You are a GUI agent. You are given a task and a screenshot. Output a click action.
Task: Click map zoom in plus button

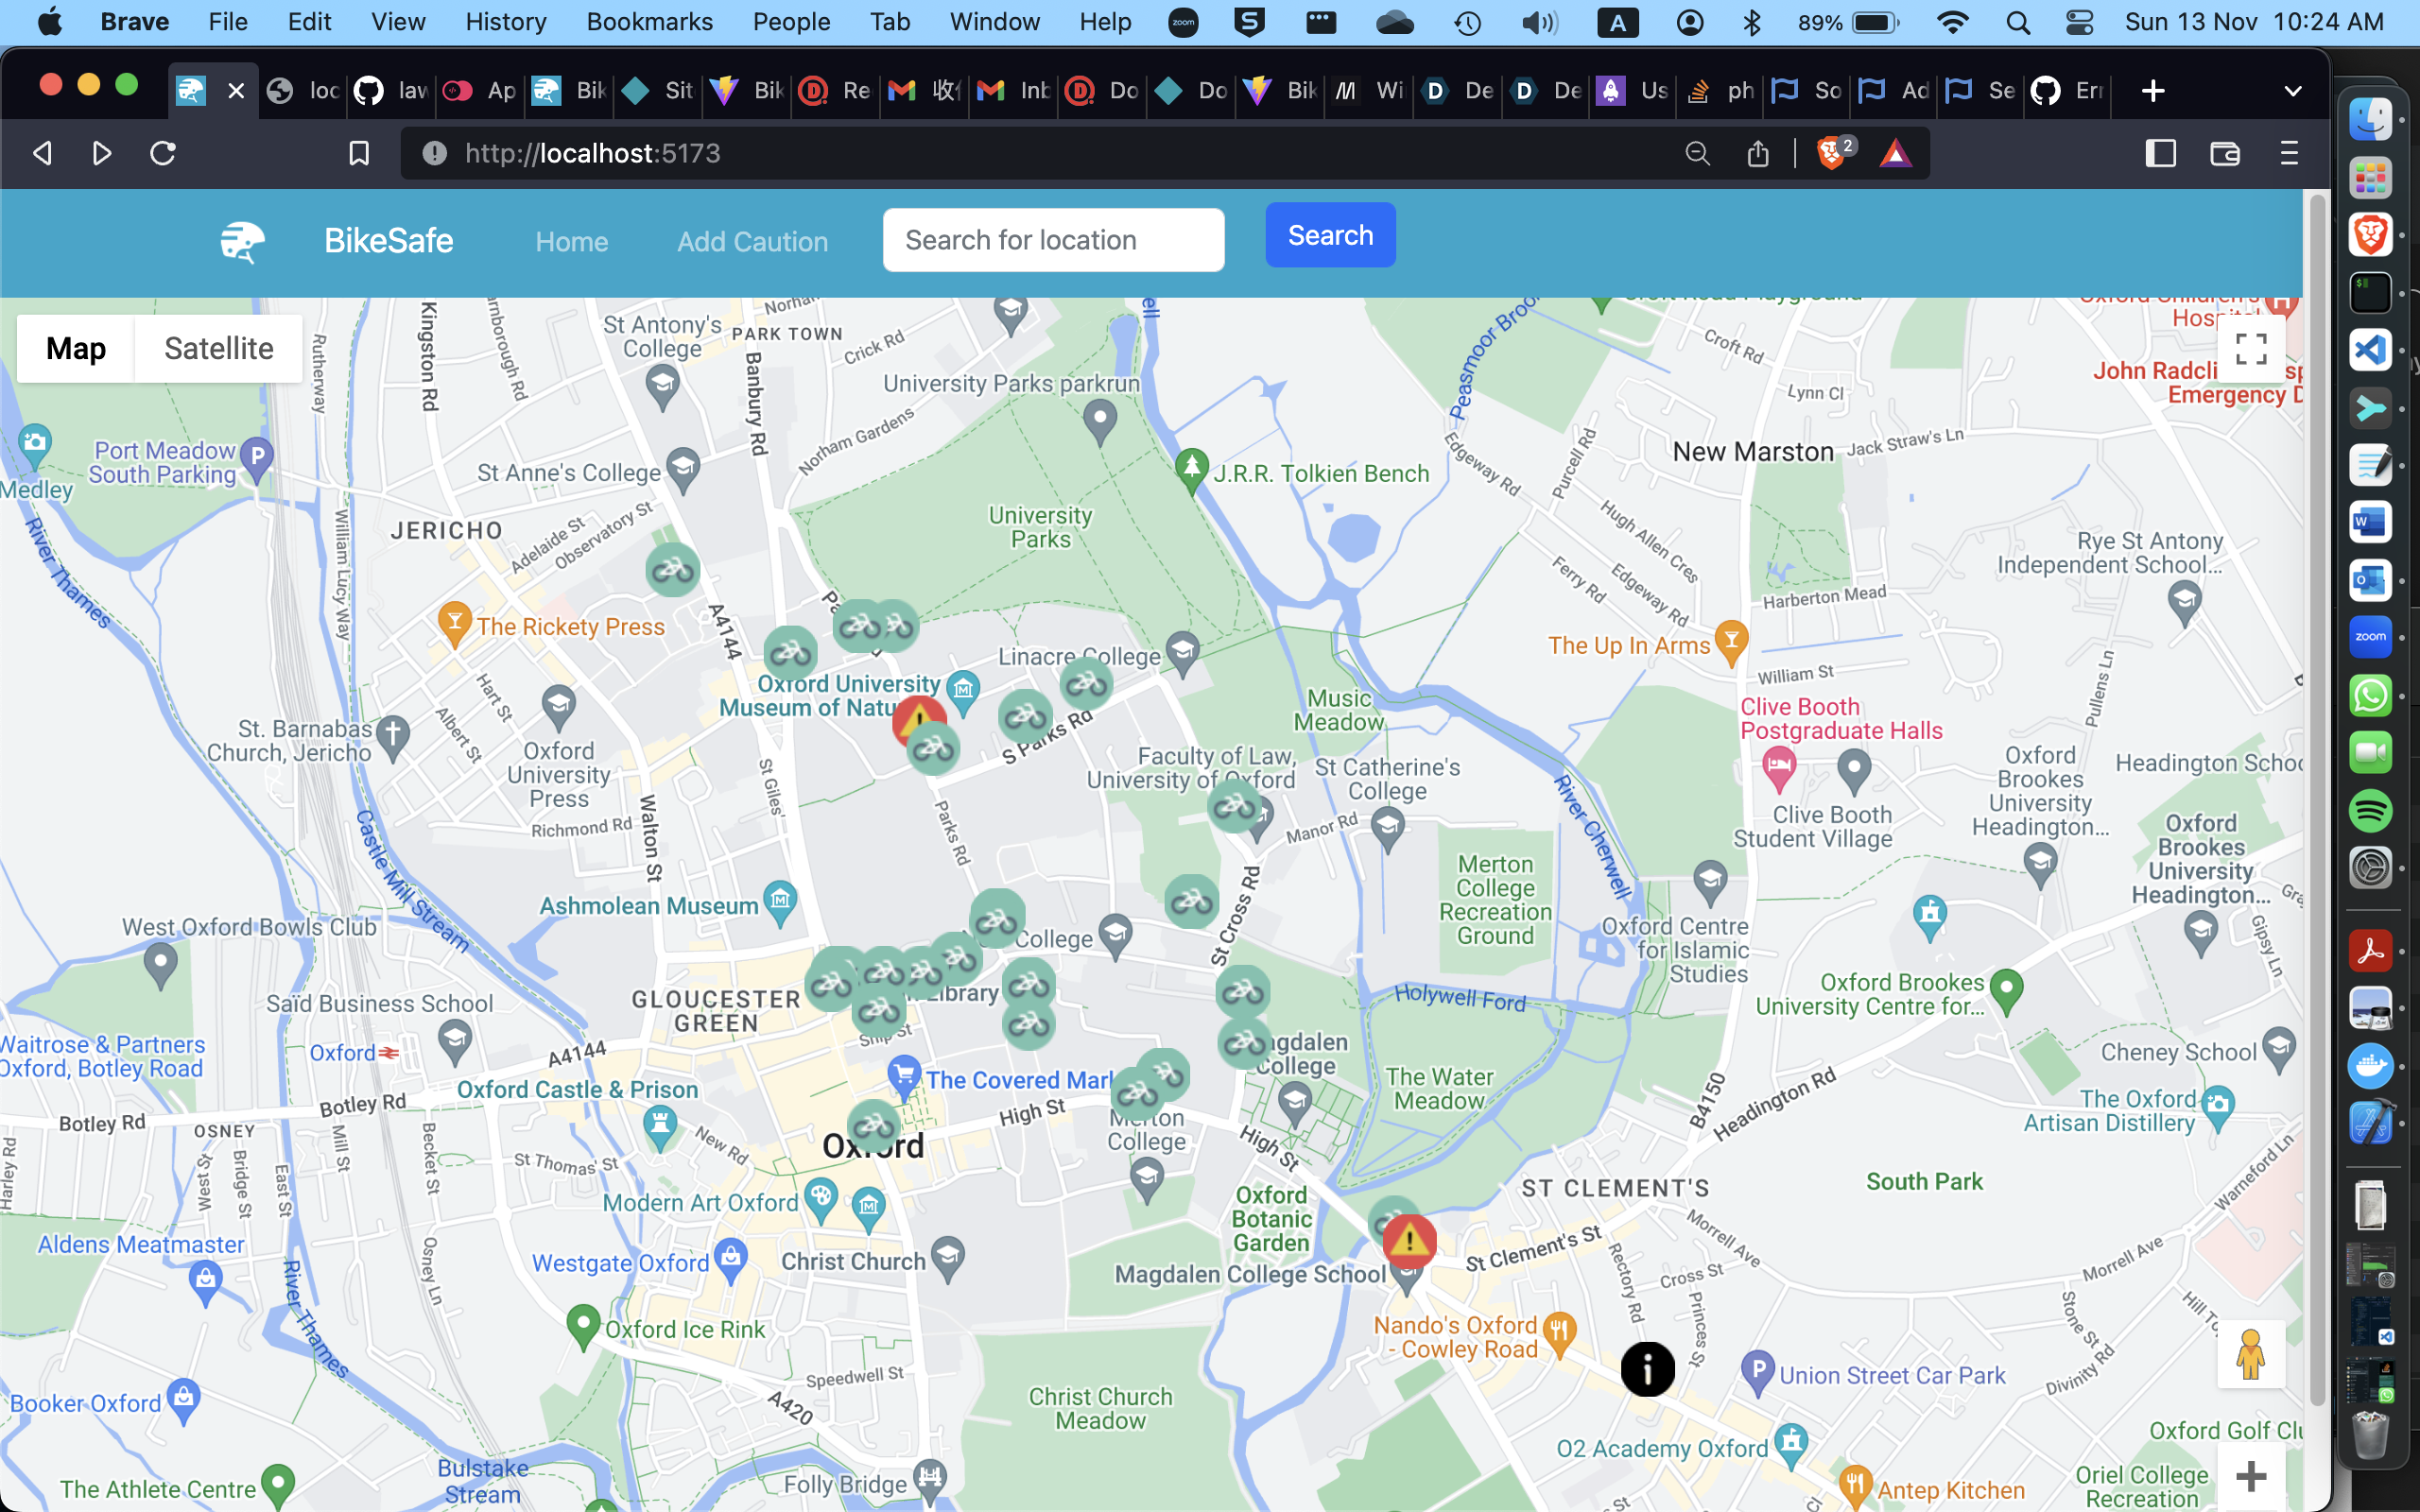point(2250,1476)
